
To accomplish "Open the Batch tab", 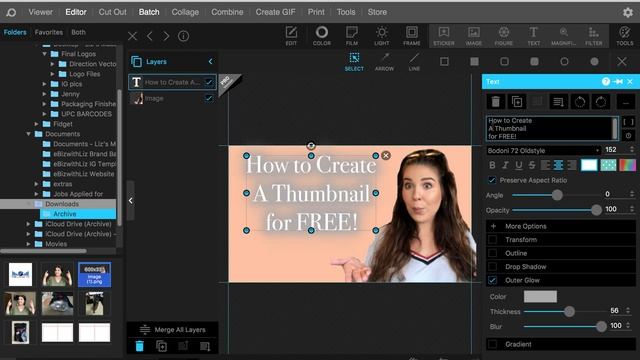I will (149, 12).
